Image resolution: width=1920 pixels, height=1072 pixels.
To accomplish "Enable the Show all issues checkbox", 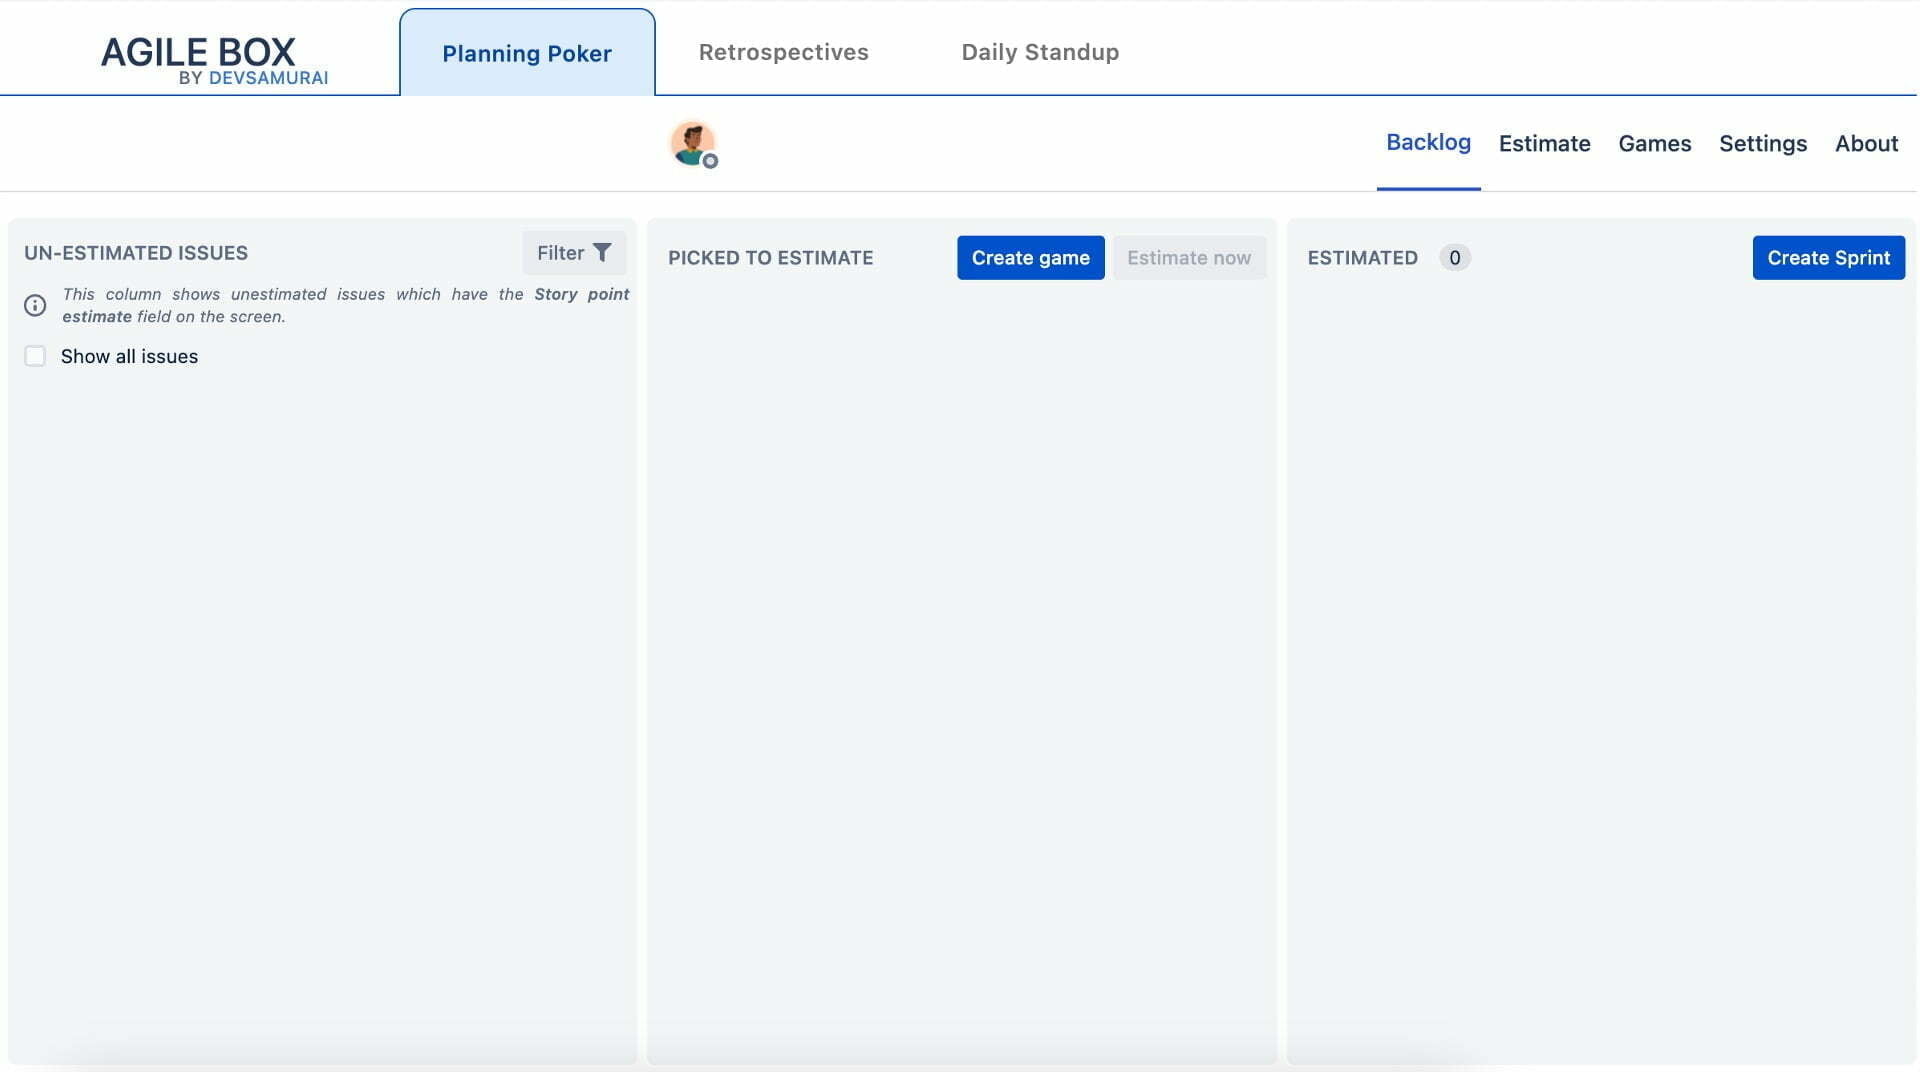I will tap(35, 355).
